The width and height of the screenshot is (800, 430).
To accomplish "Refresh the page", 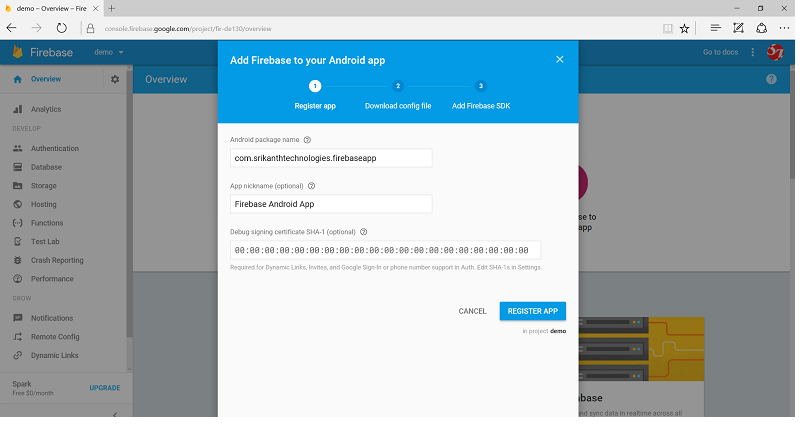I will [61, 28].
